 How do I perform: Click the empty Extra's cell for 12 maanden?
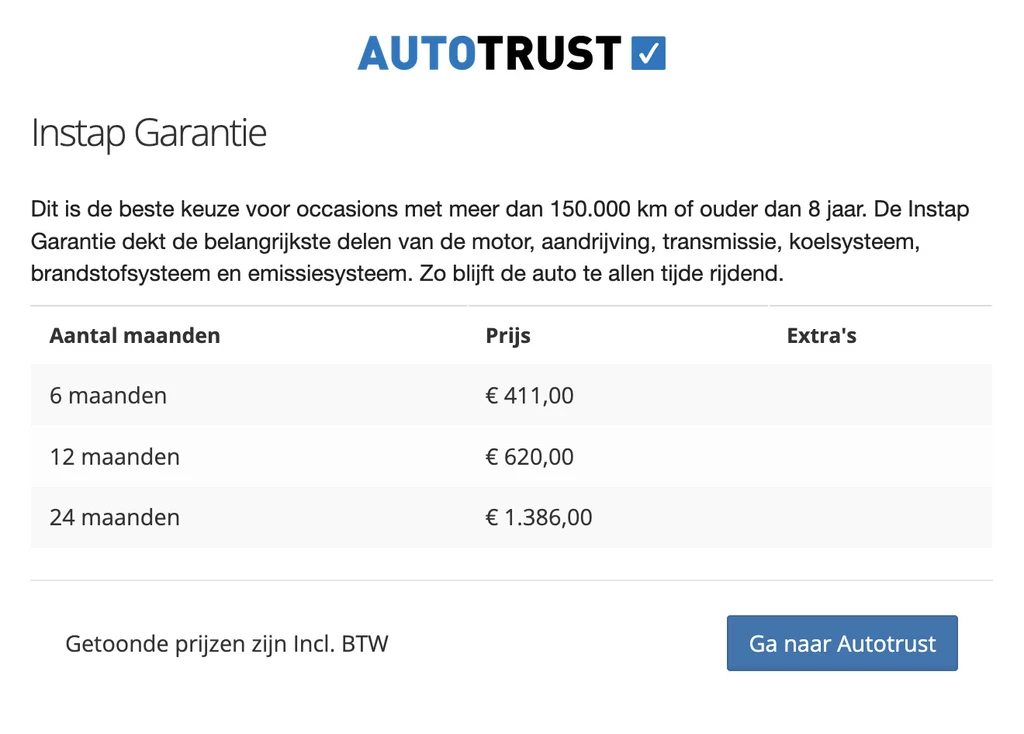click(x=880, y=457)
